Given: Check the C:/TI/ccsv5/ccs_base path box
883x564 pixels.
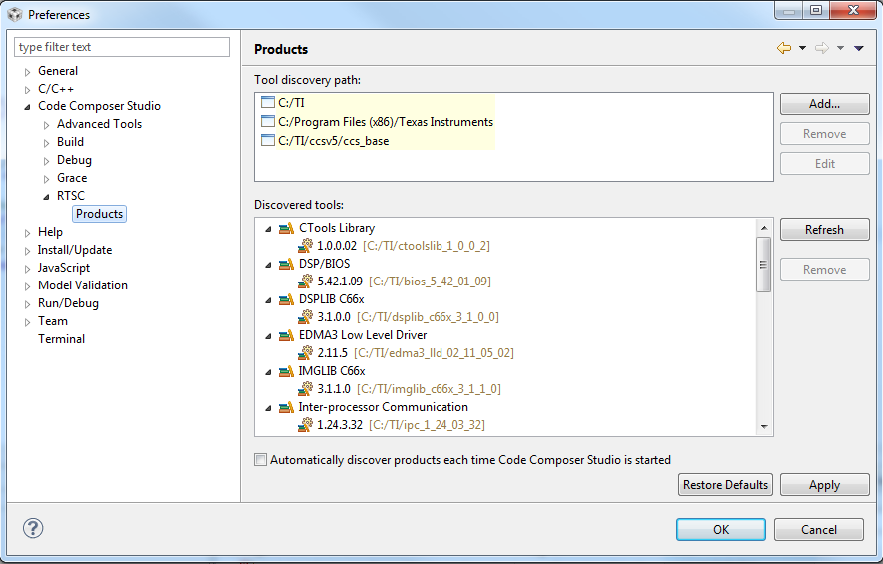Looking at the screenshot, I should coord(267,140).
